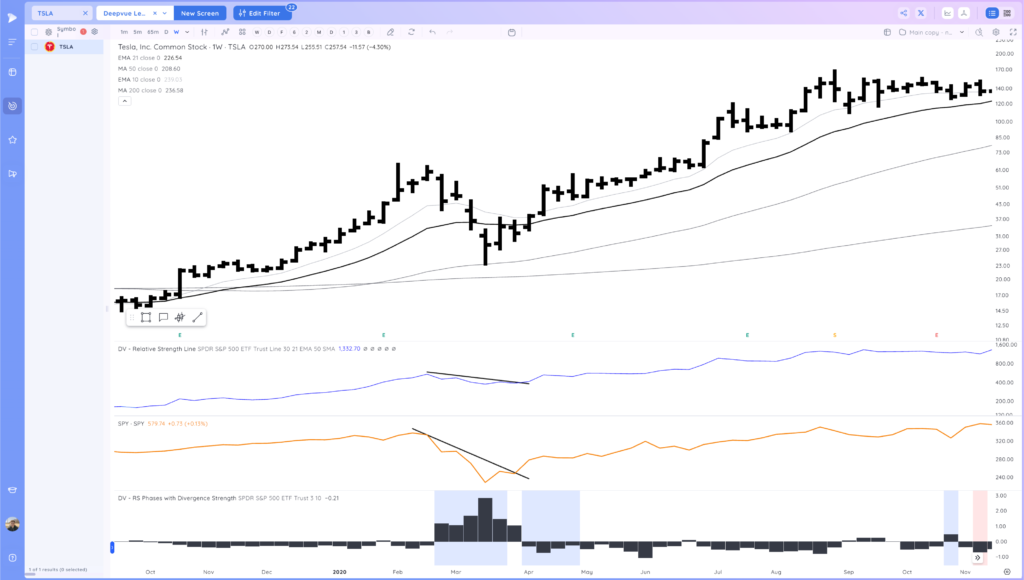Toggle the select-all checkbox in list header
1024x580 pixels.
[35, 32]
